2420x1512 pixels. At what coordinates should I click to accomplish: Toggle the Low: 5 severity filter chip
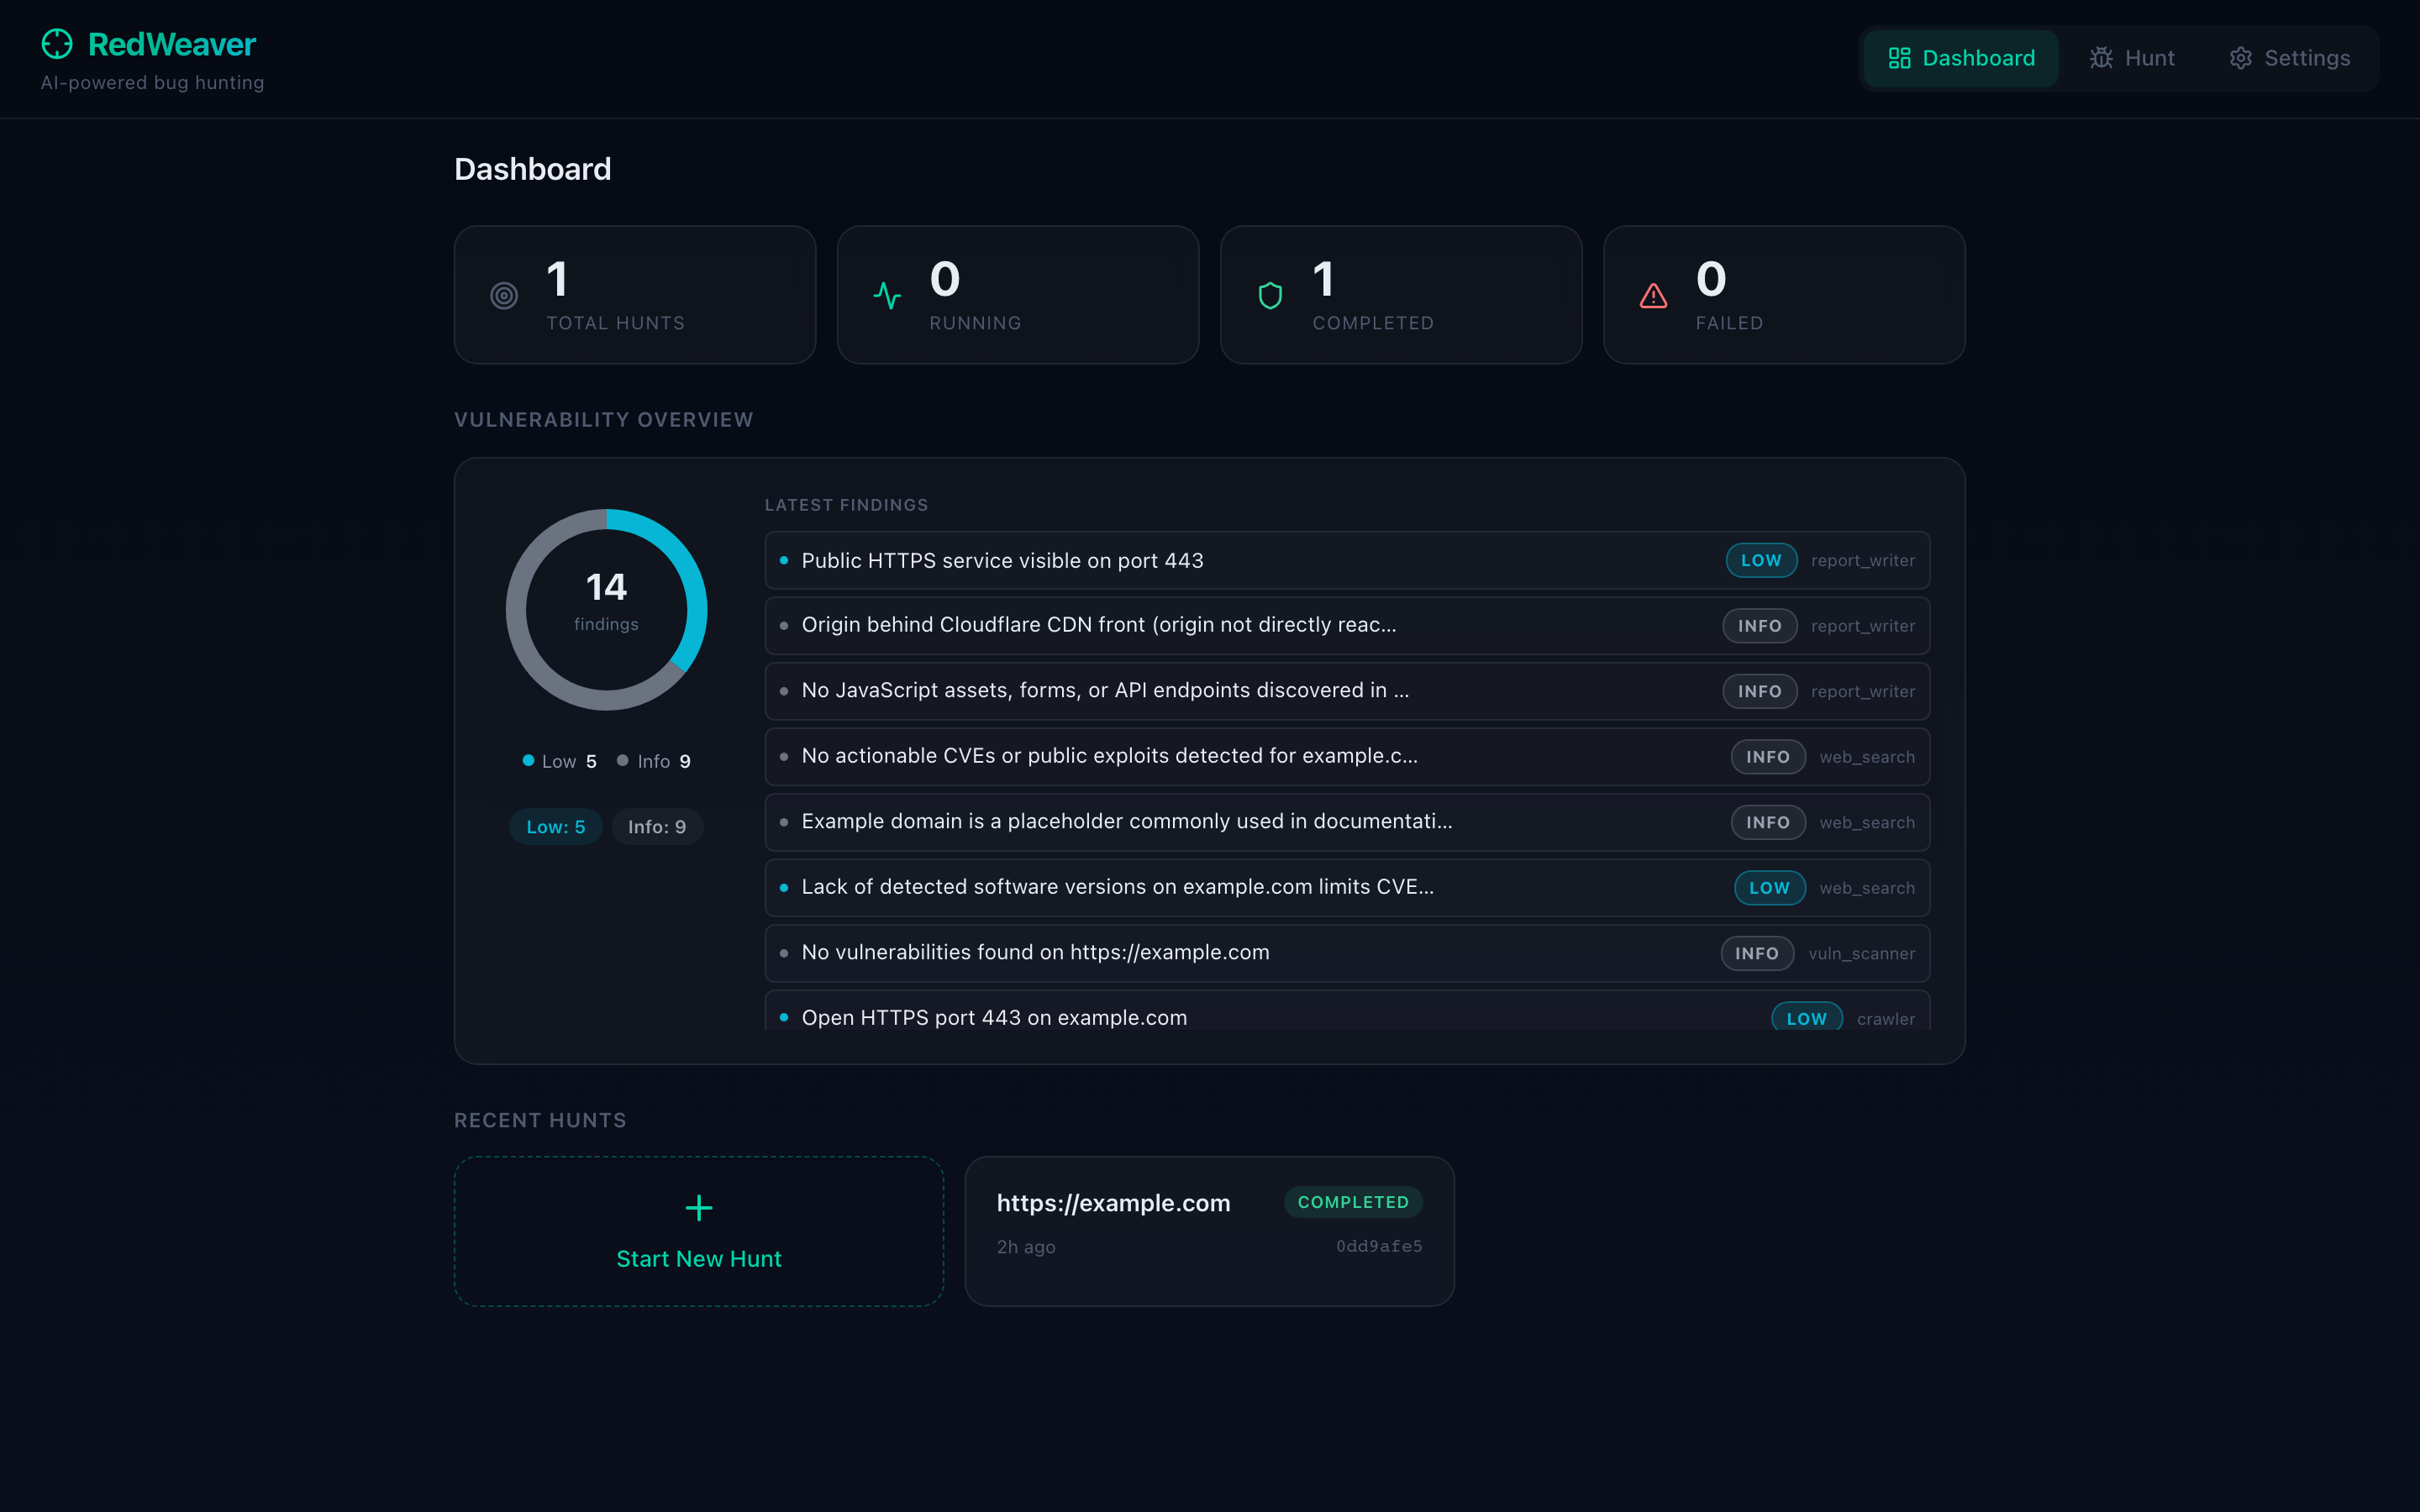click(555, 826)
